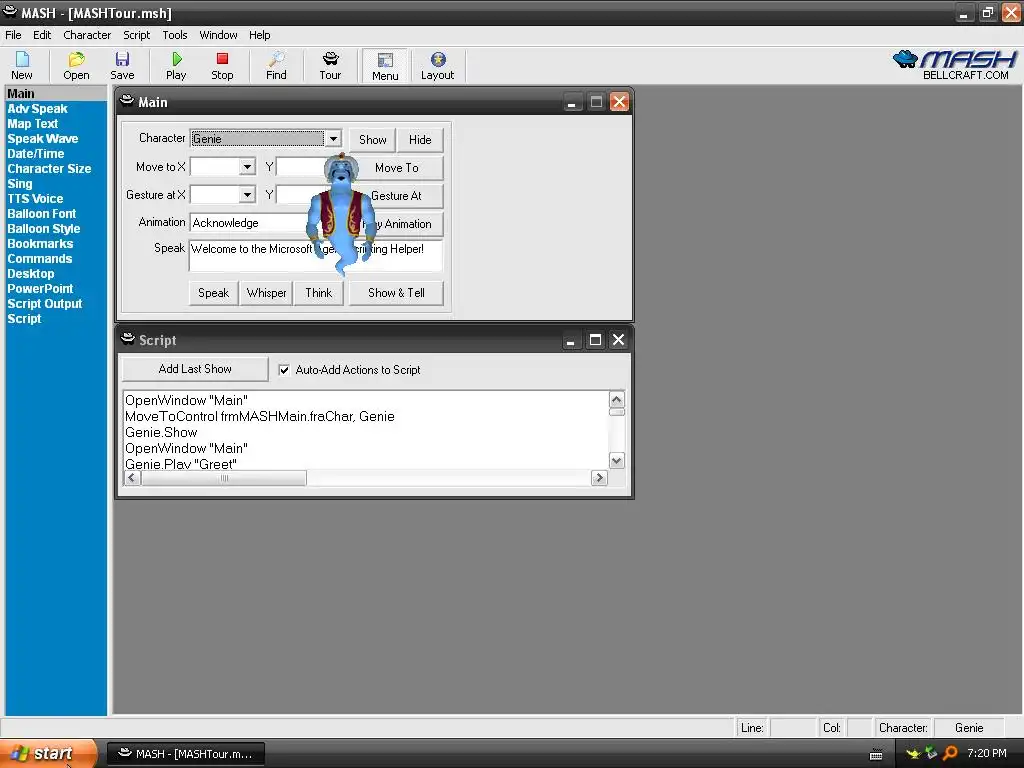Click the Whisper button
Image resolution: width=1024 pixels, height=768 pixels.
266,293
